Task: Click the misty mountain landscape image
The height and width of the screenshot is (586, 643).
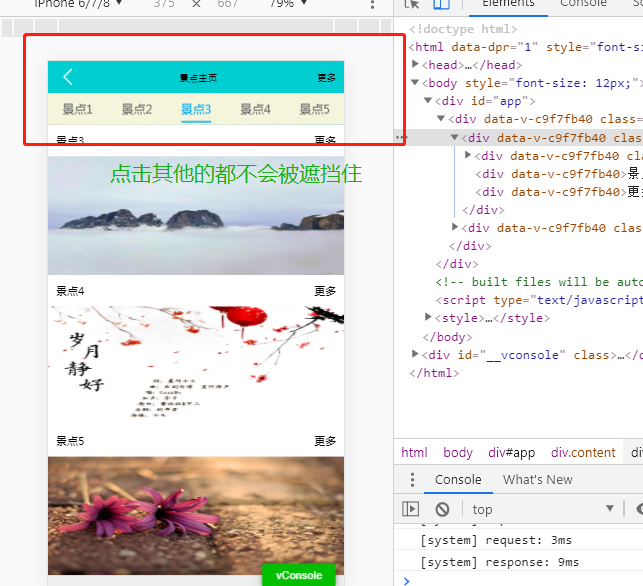Action: pos(196,215)
